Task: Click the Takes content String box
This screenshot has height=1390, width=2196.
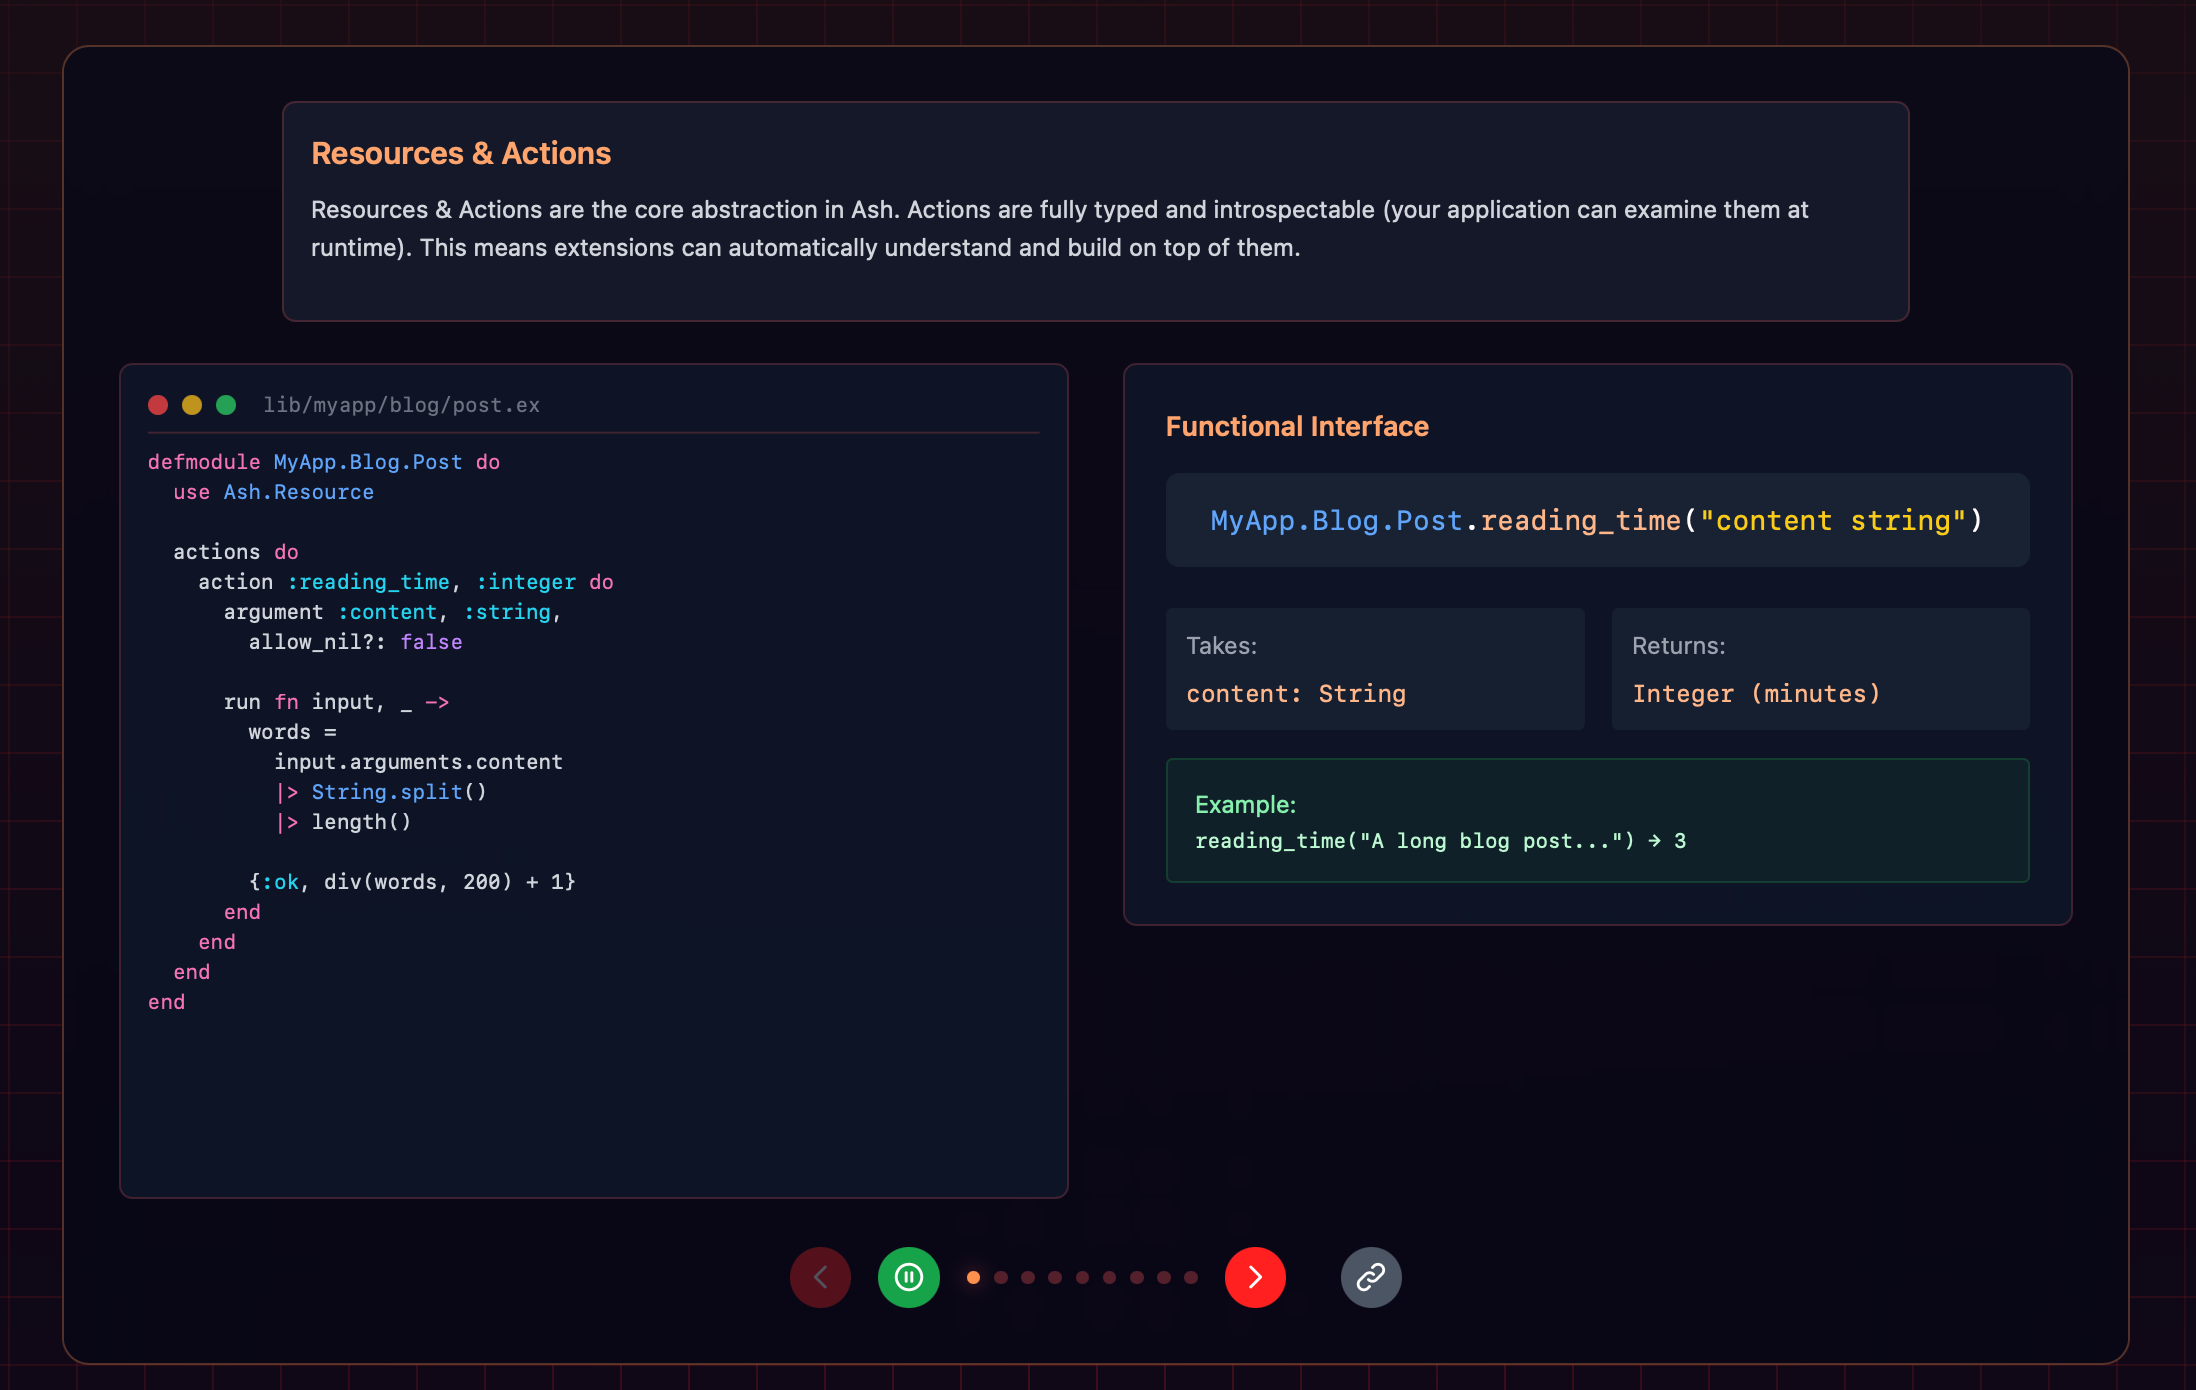Action: tap(1375, 669)
